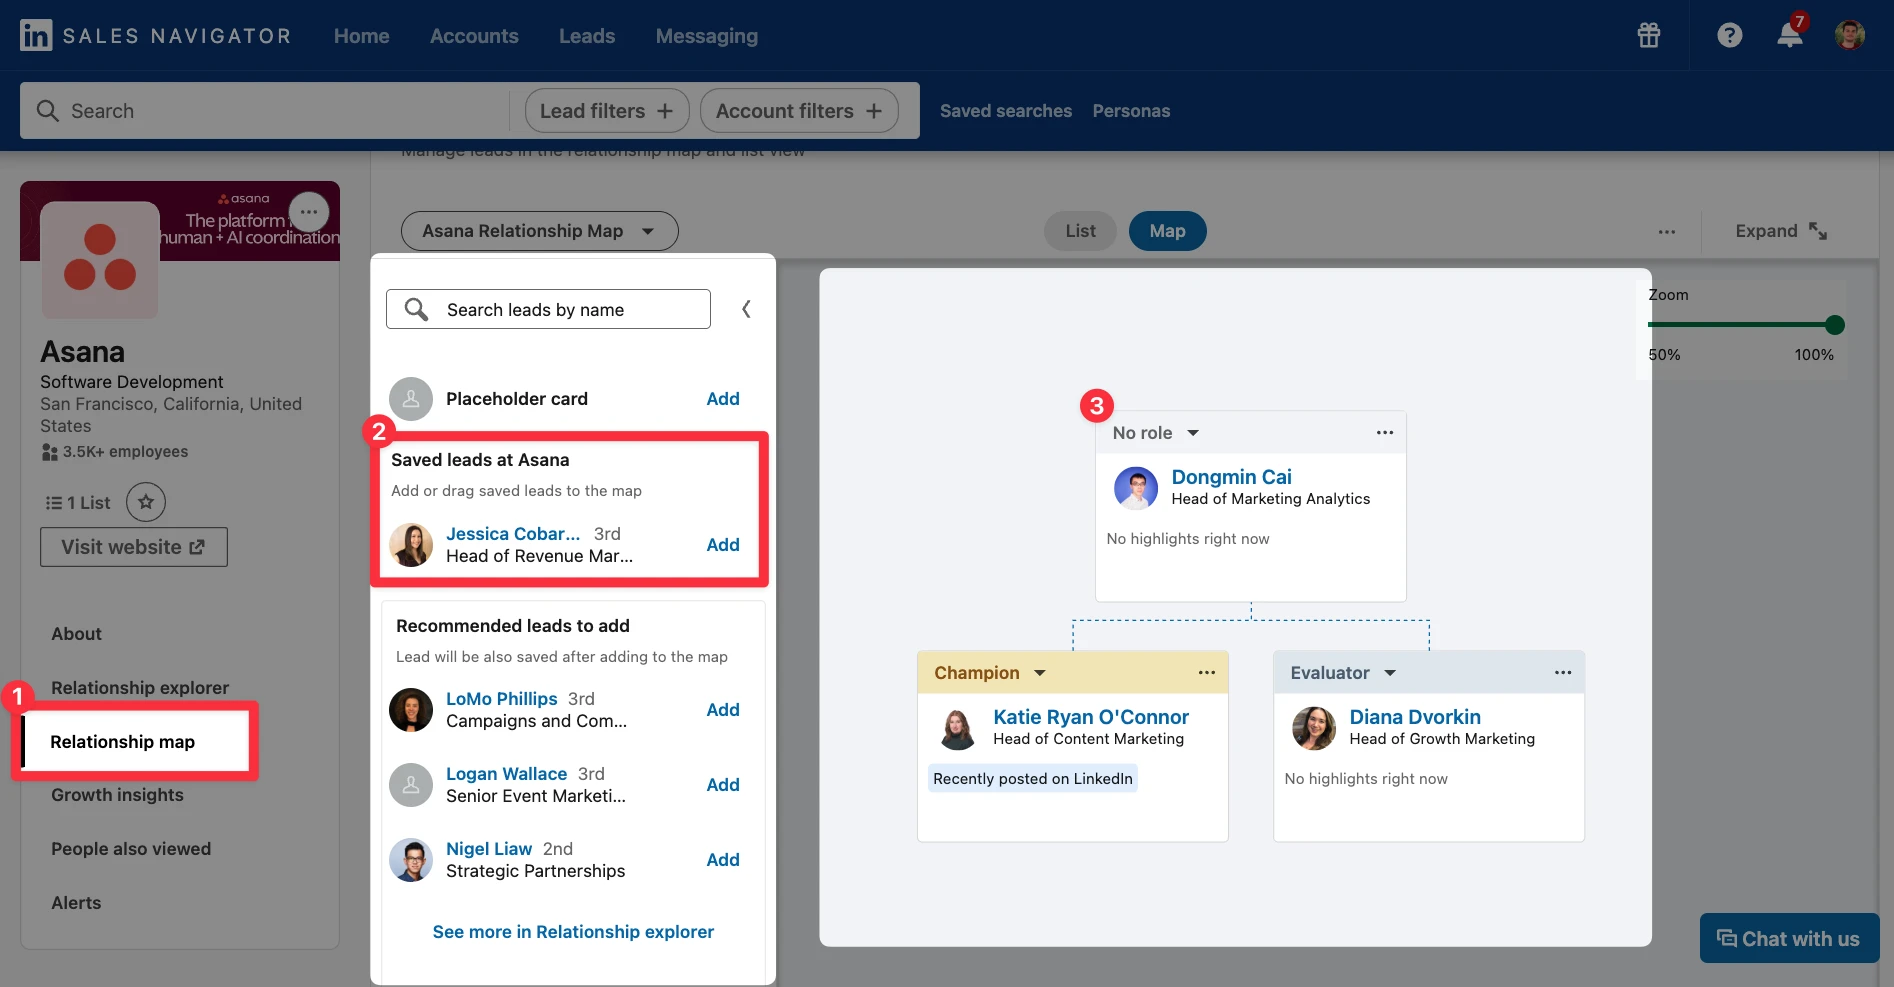Screen dimensions: 1894x987
Task: Go to Leads tab
Action: [587, 36]
